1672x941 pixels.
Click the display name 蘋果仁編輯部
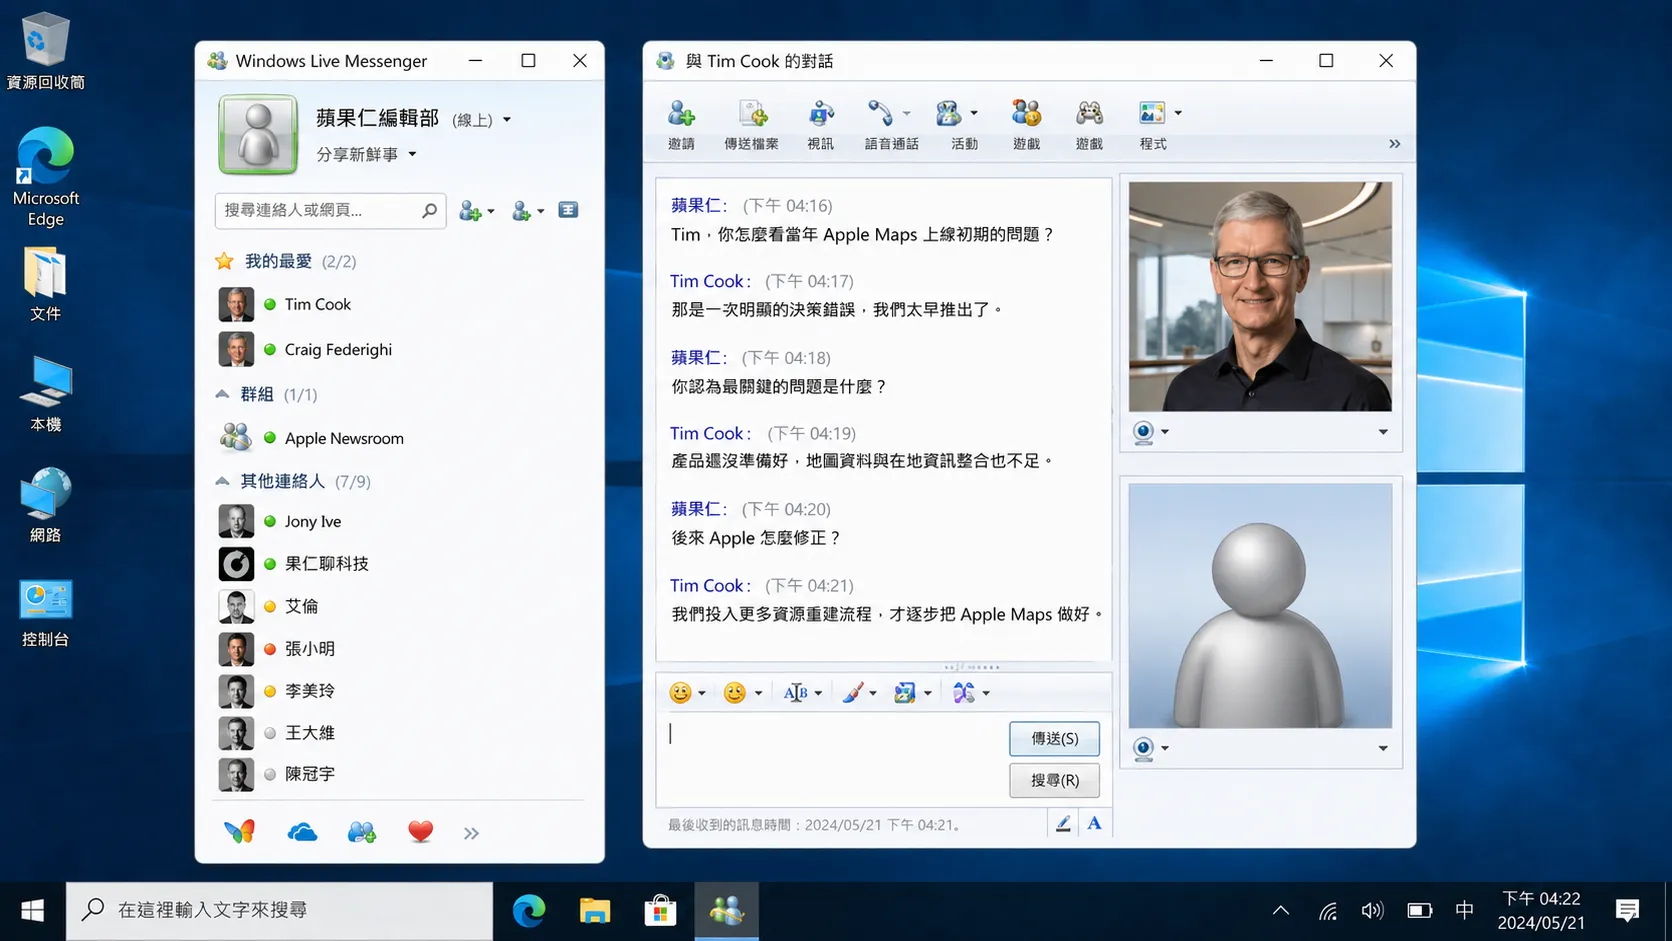[x=377, y=118]
